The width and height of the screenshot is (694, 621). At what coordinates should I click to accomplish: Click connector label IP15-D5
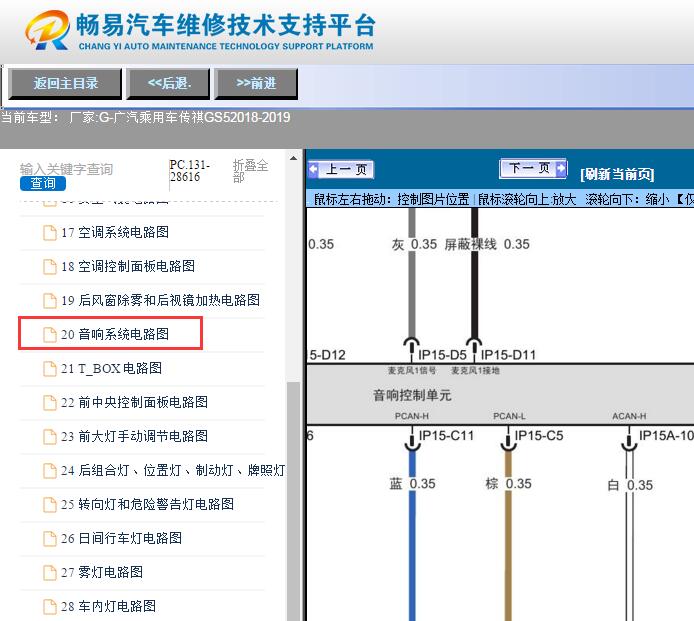pyautogui.click(x=442, y=355)
